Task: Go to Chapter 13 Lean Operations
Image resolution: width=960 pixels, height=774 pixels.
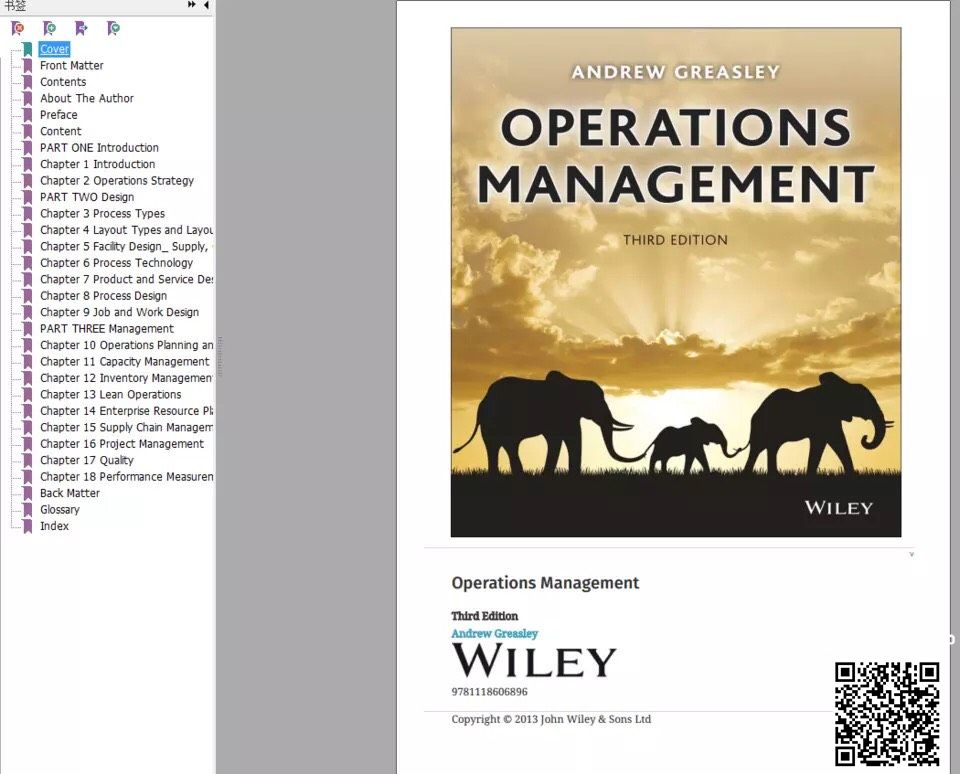Action: pos(110,395)
